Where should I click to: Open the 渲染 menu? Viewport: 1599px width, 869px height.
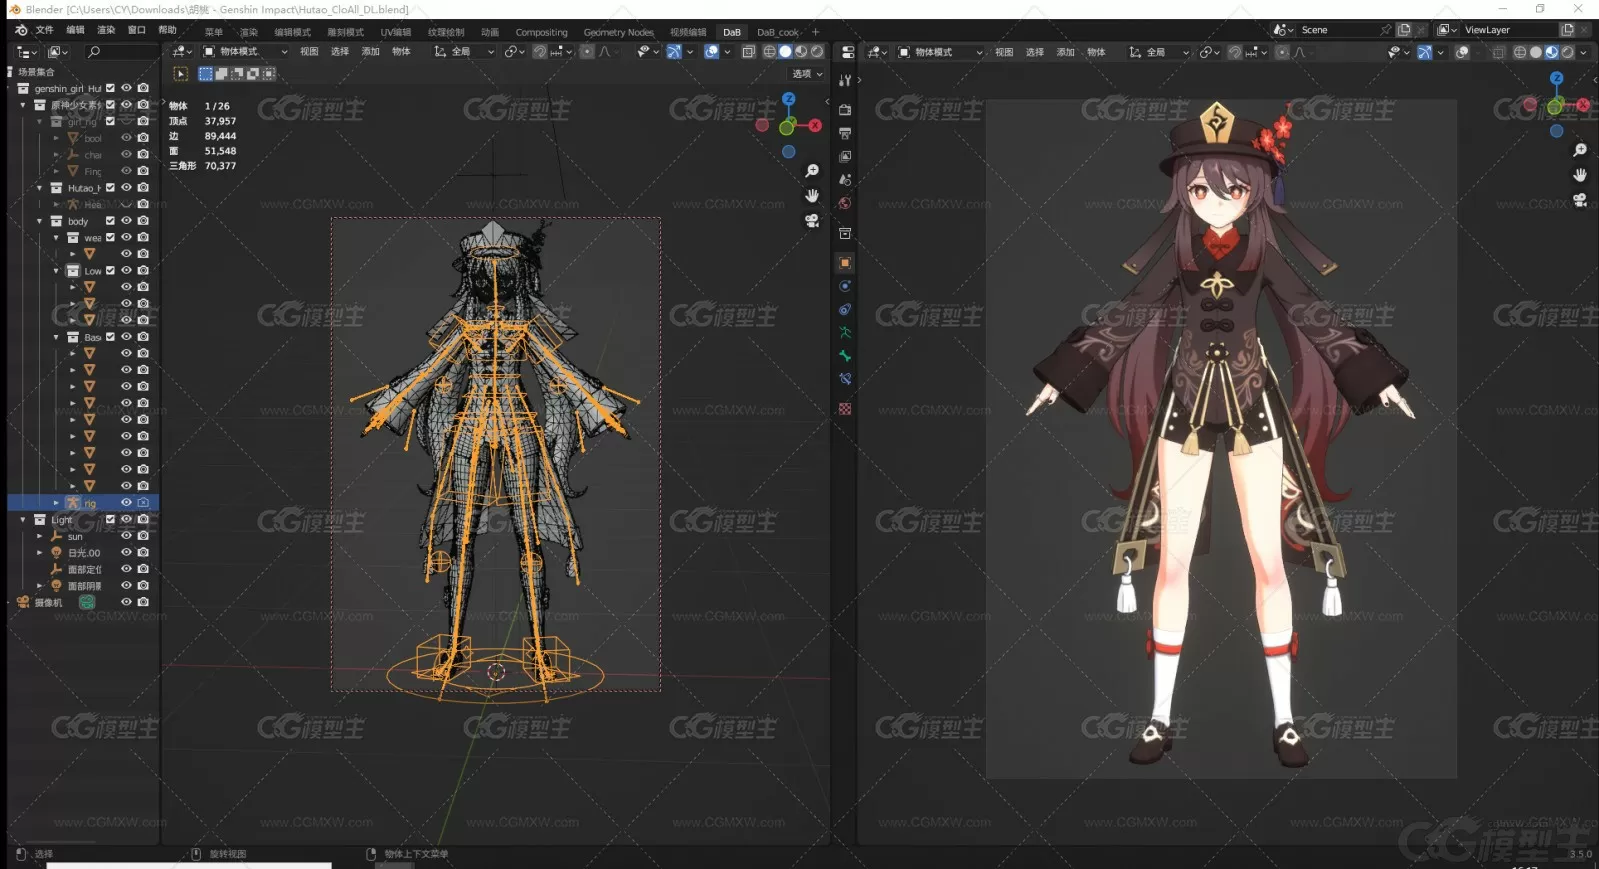click(106, 30)
